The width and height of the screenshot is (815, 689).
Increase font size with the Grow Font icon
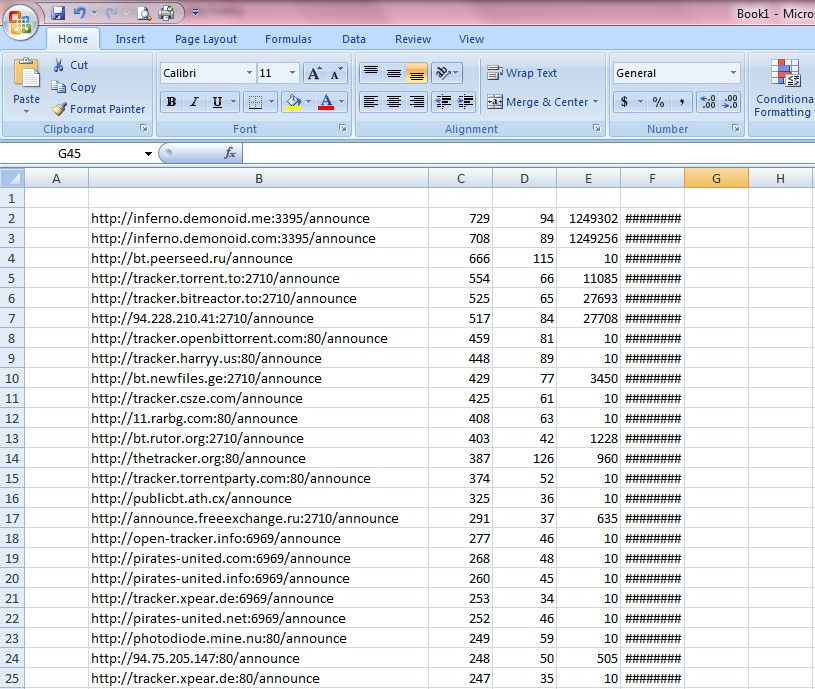(x=314, y=73)
